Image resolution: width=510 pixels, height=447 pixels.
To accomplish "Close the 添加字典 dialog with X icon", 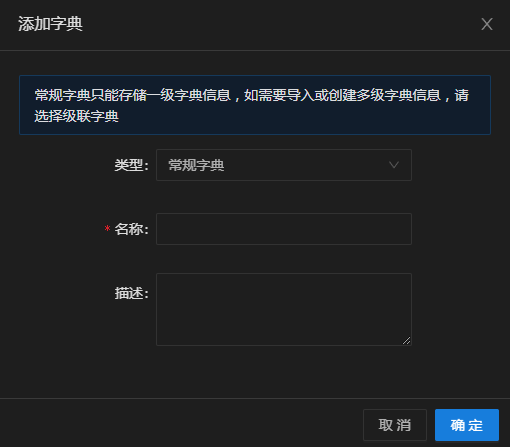I will 487,24.
